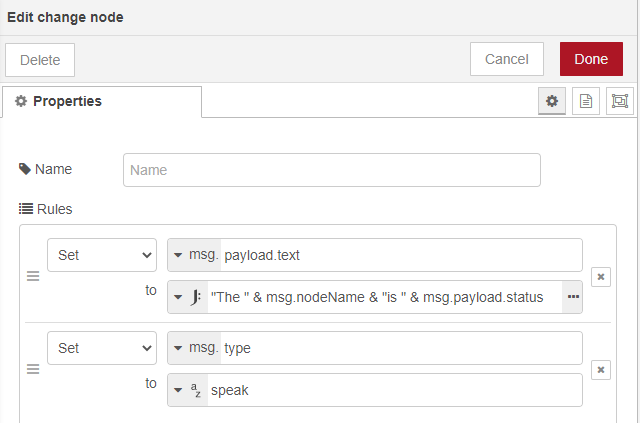The width and height of the screenshot is (640, 423).
Task: Change the JSONata expression type selector
Action: coord(187,297)
